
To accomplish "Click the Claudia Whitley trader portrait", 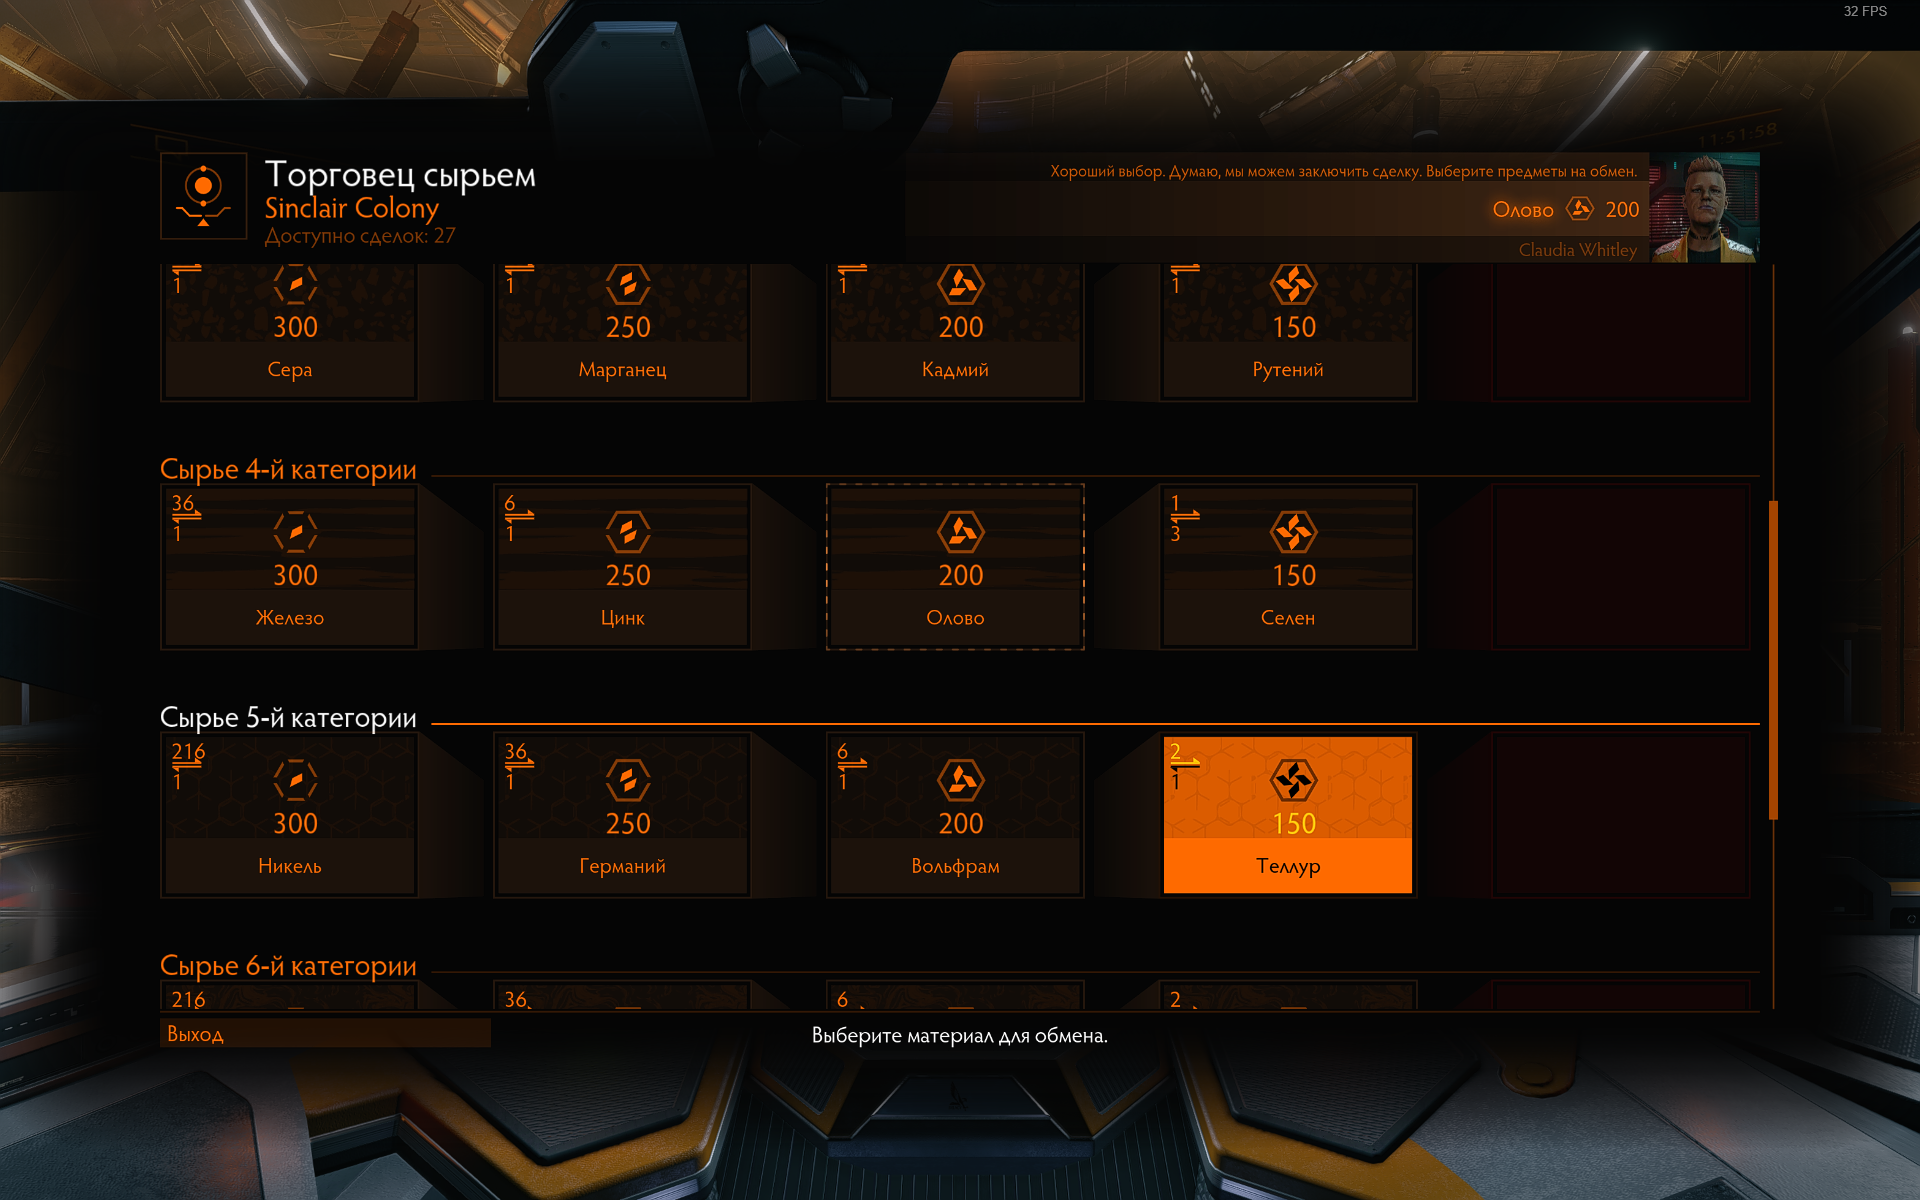I will coord(1704,208).
